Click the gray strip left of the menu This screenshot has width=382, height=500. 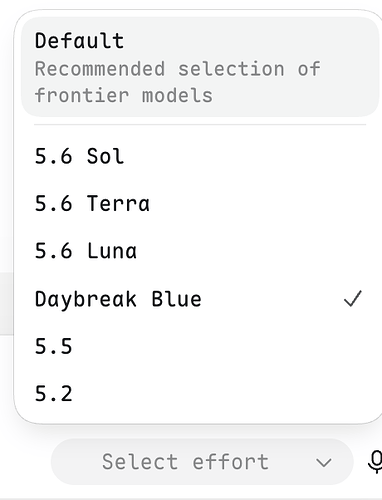(7, 303)
